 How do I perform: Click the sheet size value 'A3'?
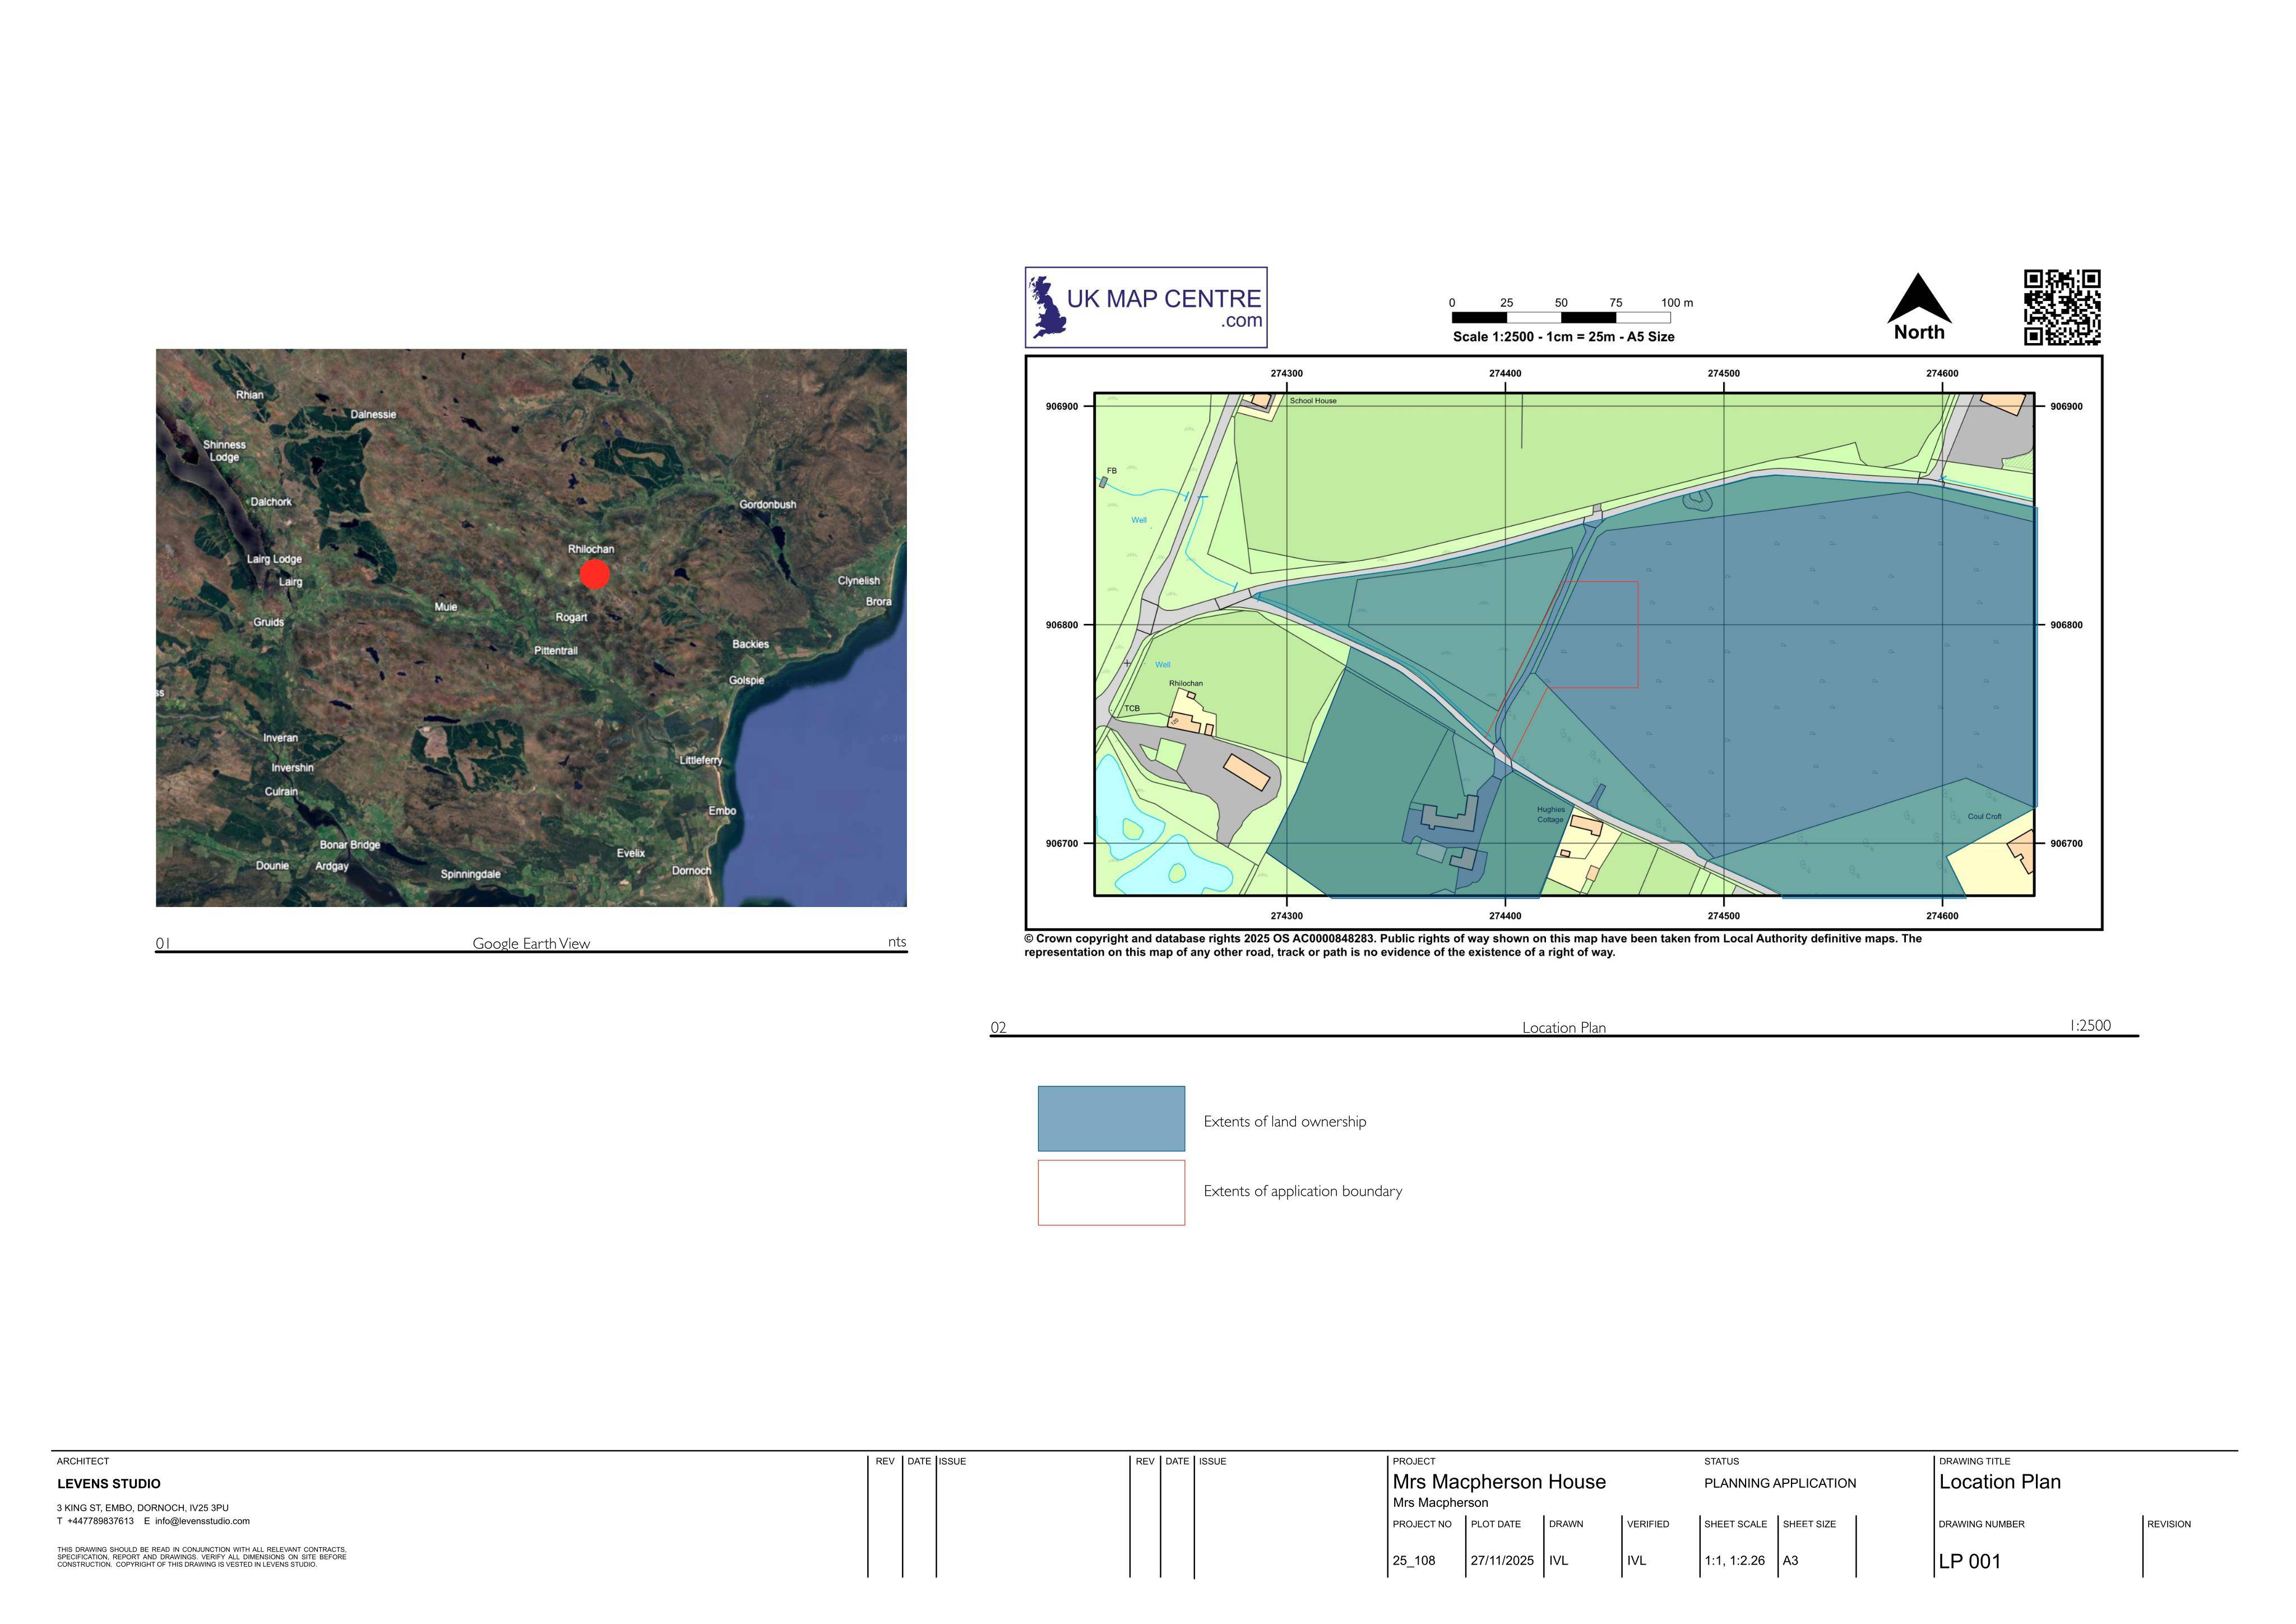[x=1790, y=1560]
